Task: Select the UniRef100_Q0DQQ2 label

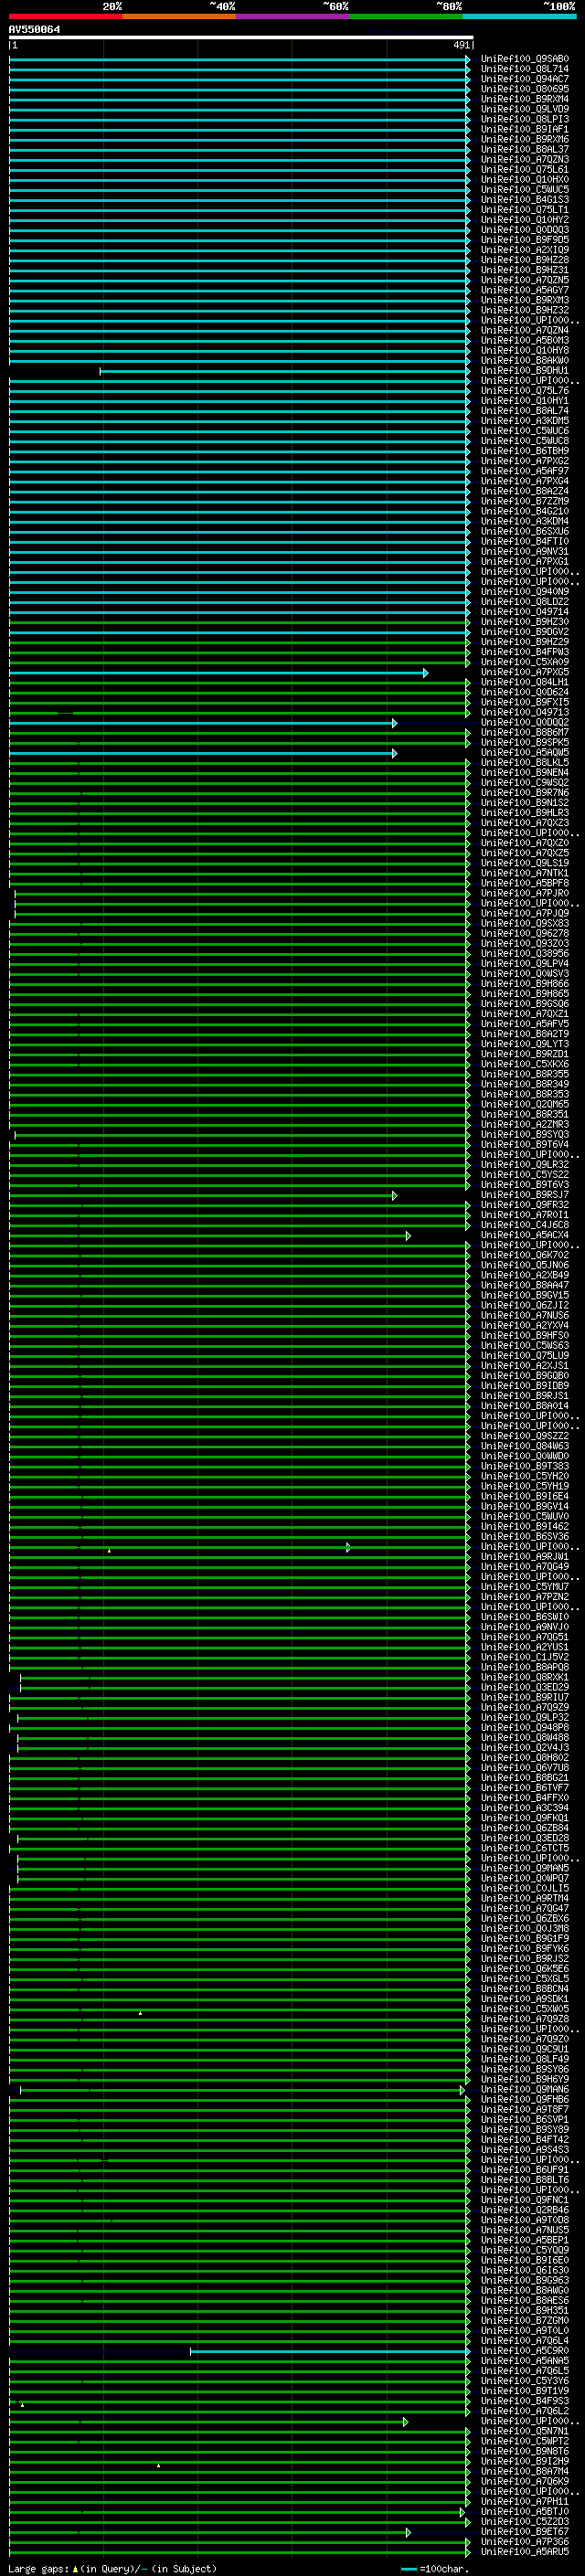Action: point(524,722)
